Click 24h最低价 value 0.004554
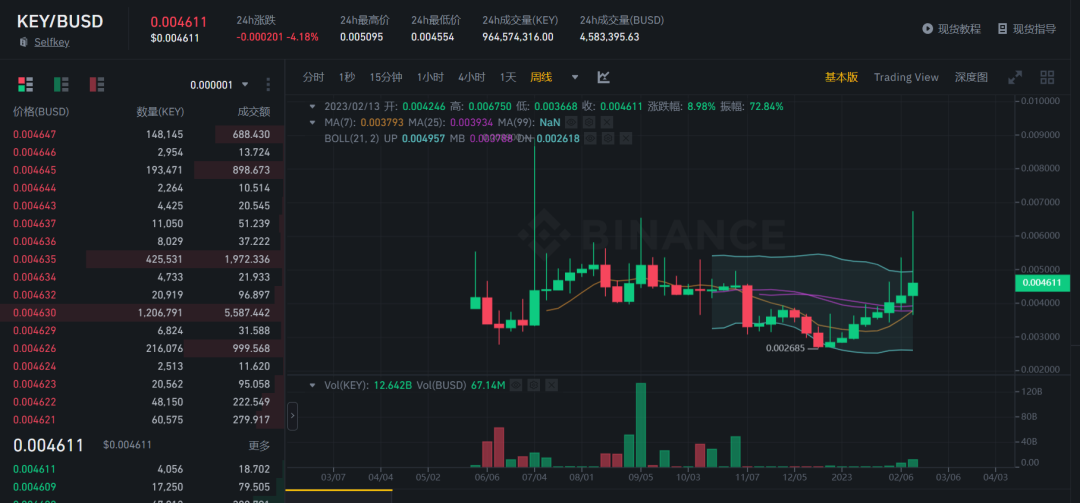1080x503 pixels. tap(433, 37)
